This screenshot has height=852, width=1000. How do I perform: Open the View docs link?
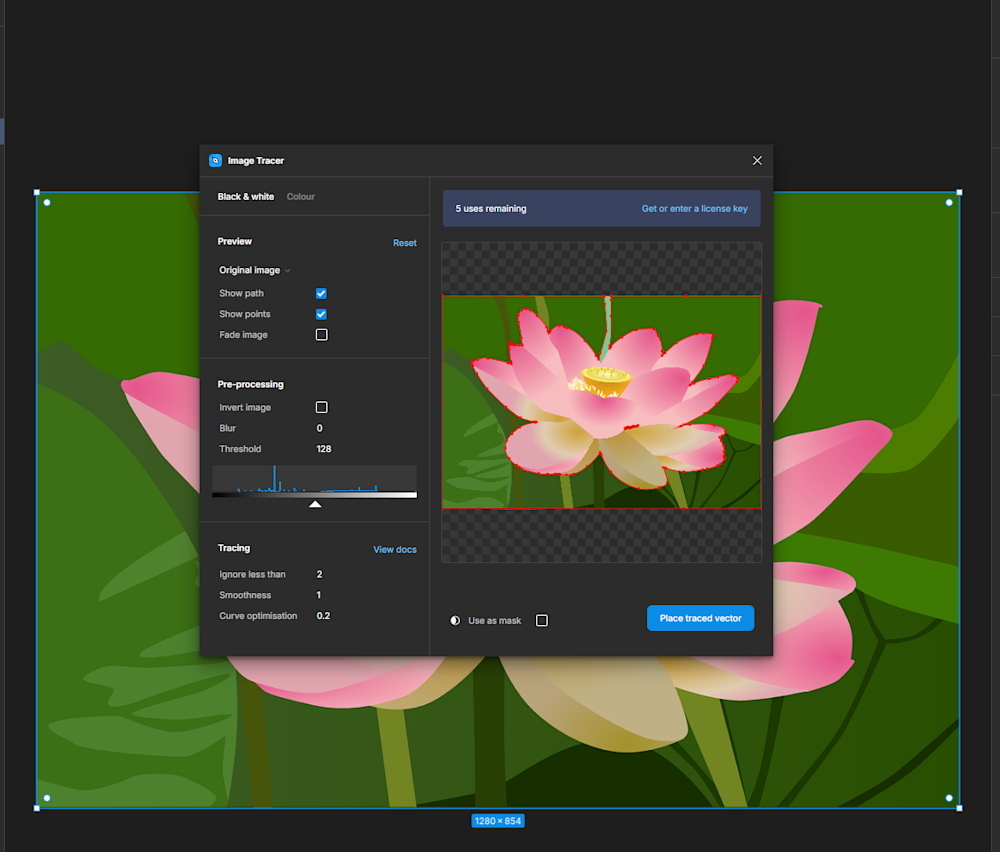click(395, 550)
